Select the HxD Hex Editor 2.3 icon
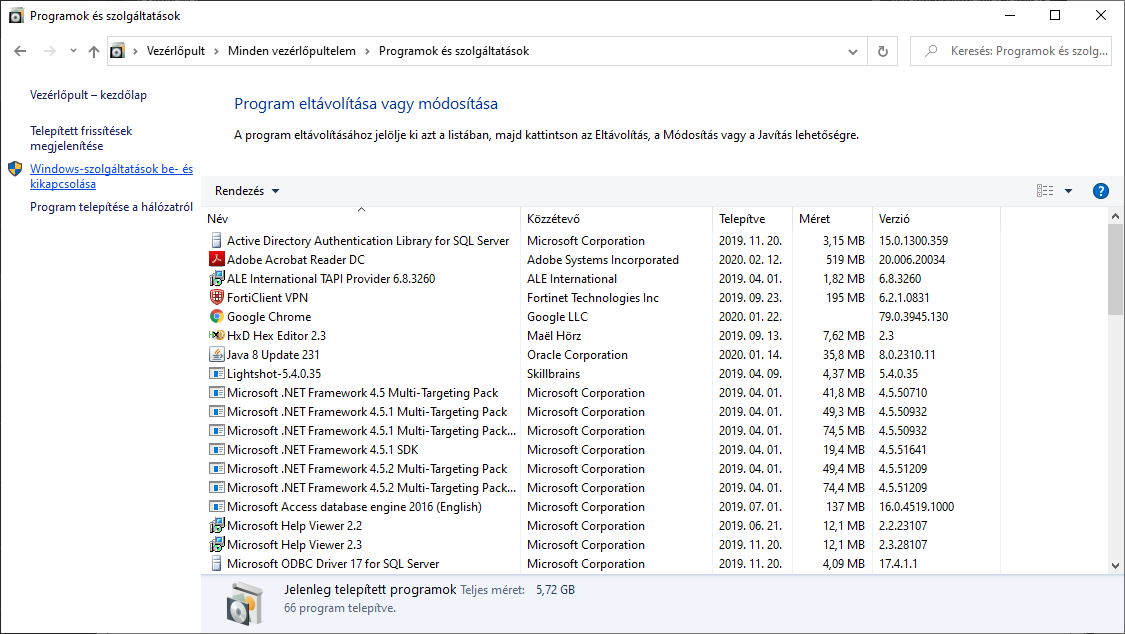1125x634 pixels. (216, 335)
